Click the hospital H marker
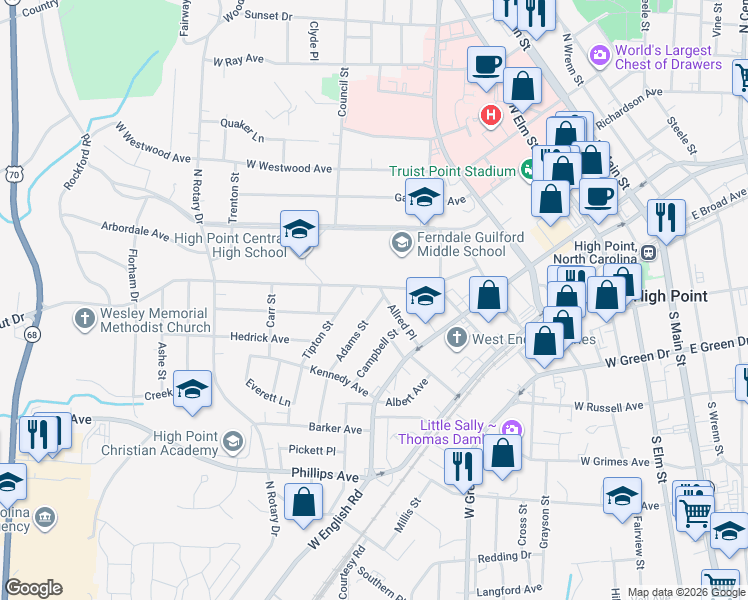Image resolution: width=748 pixels, height=600 pixels. click(490, 115)
